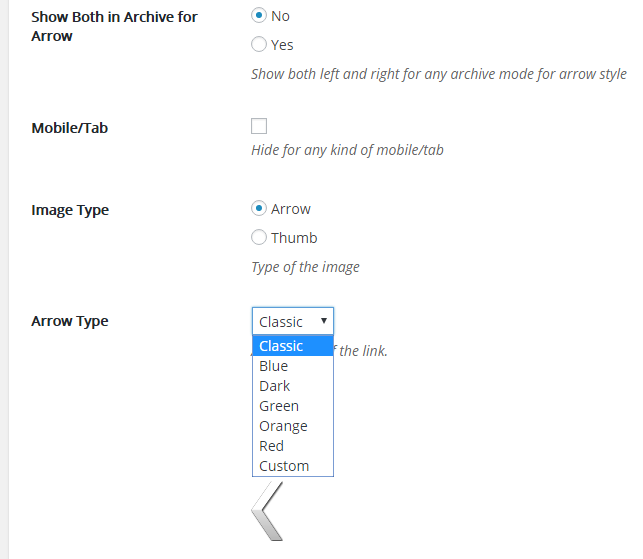Select Yes for Show Both in Archive
This screenshot has width=643, height=559.
click(x=259, y=44)
